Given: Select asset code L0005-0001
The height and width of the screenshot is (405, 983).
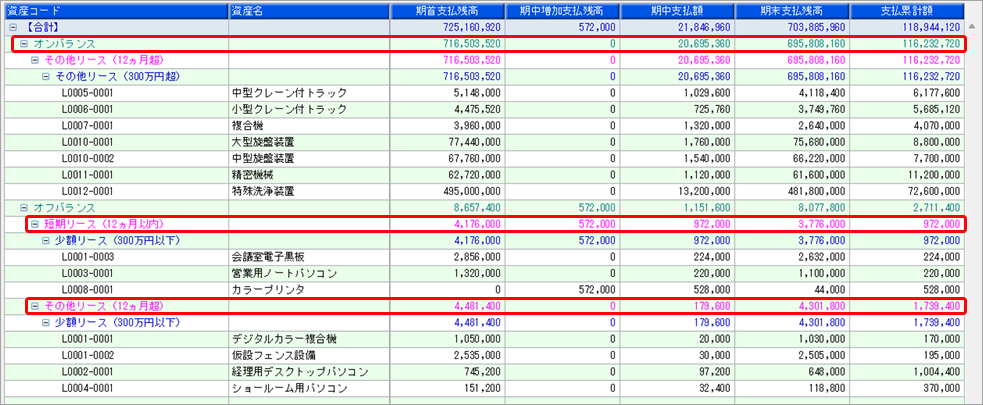Looking at the screenshot, I should (x=88, y=93).
